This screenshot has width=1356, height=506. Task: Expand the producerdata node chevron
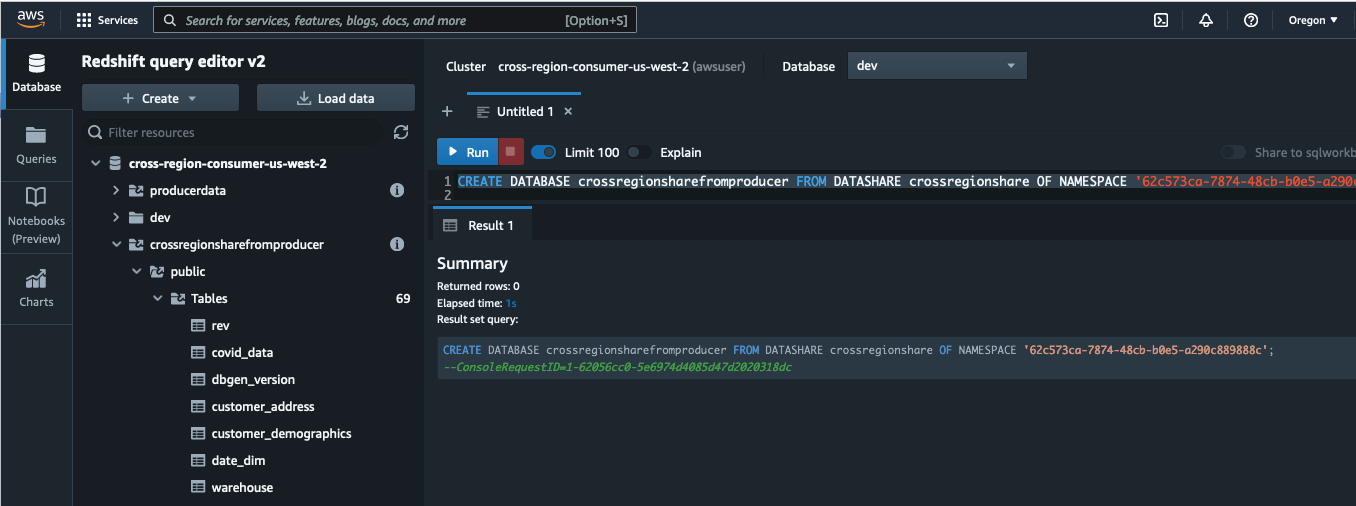[x=116, y=190]
